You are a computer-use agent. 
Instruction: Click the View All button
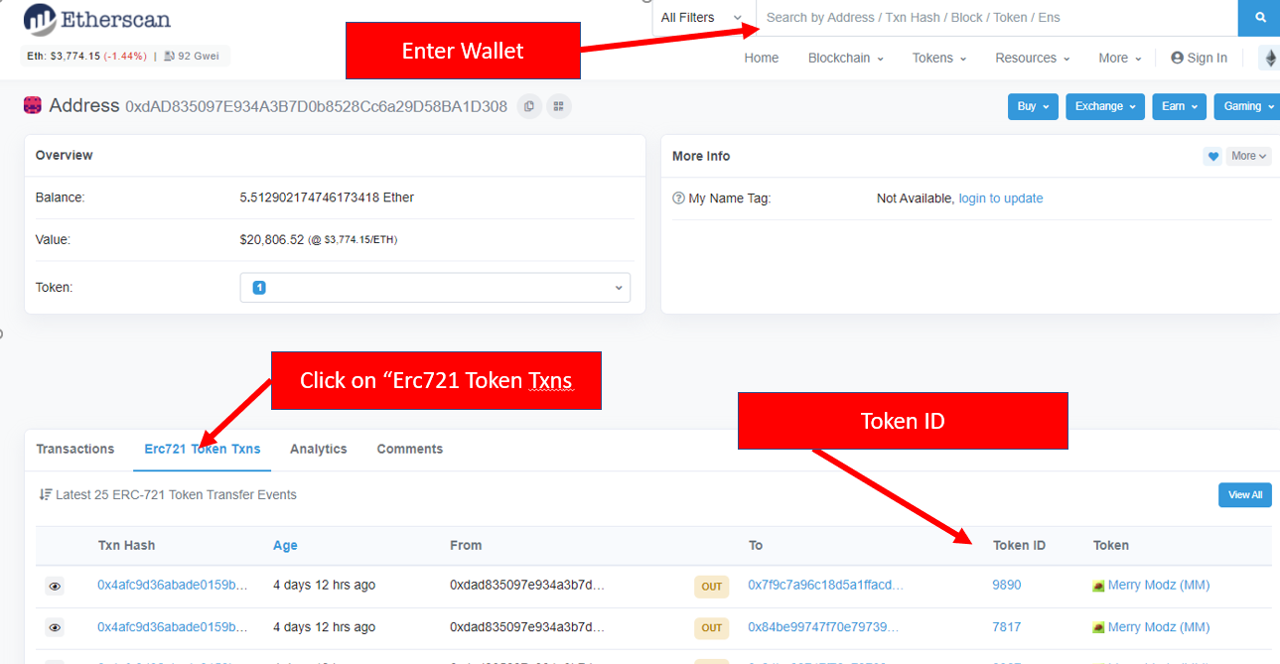click(x=1245, y=495)
